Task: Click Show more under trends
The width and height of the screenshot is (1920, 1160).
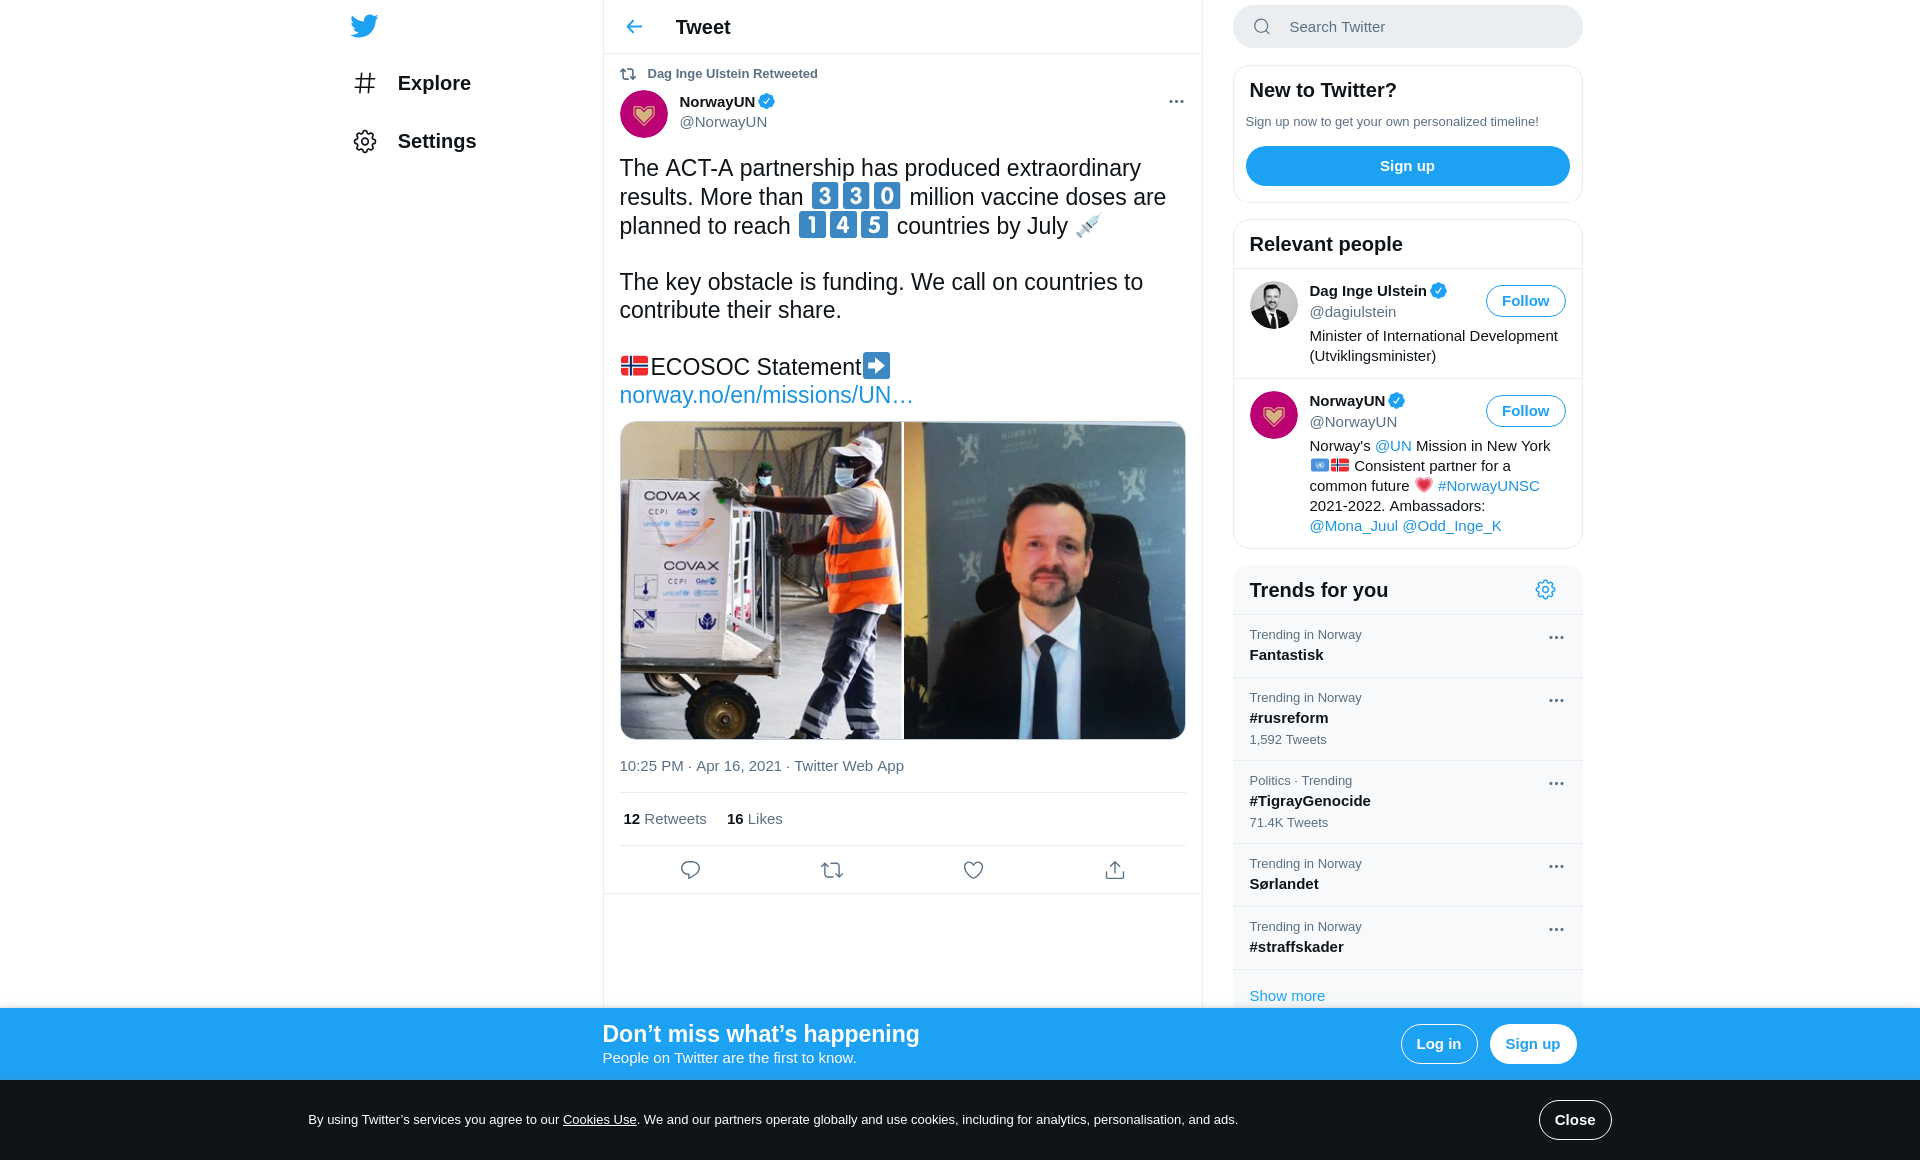Action: point(1287,996)
